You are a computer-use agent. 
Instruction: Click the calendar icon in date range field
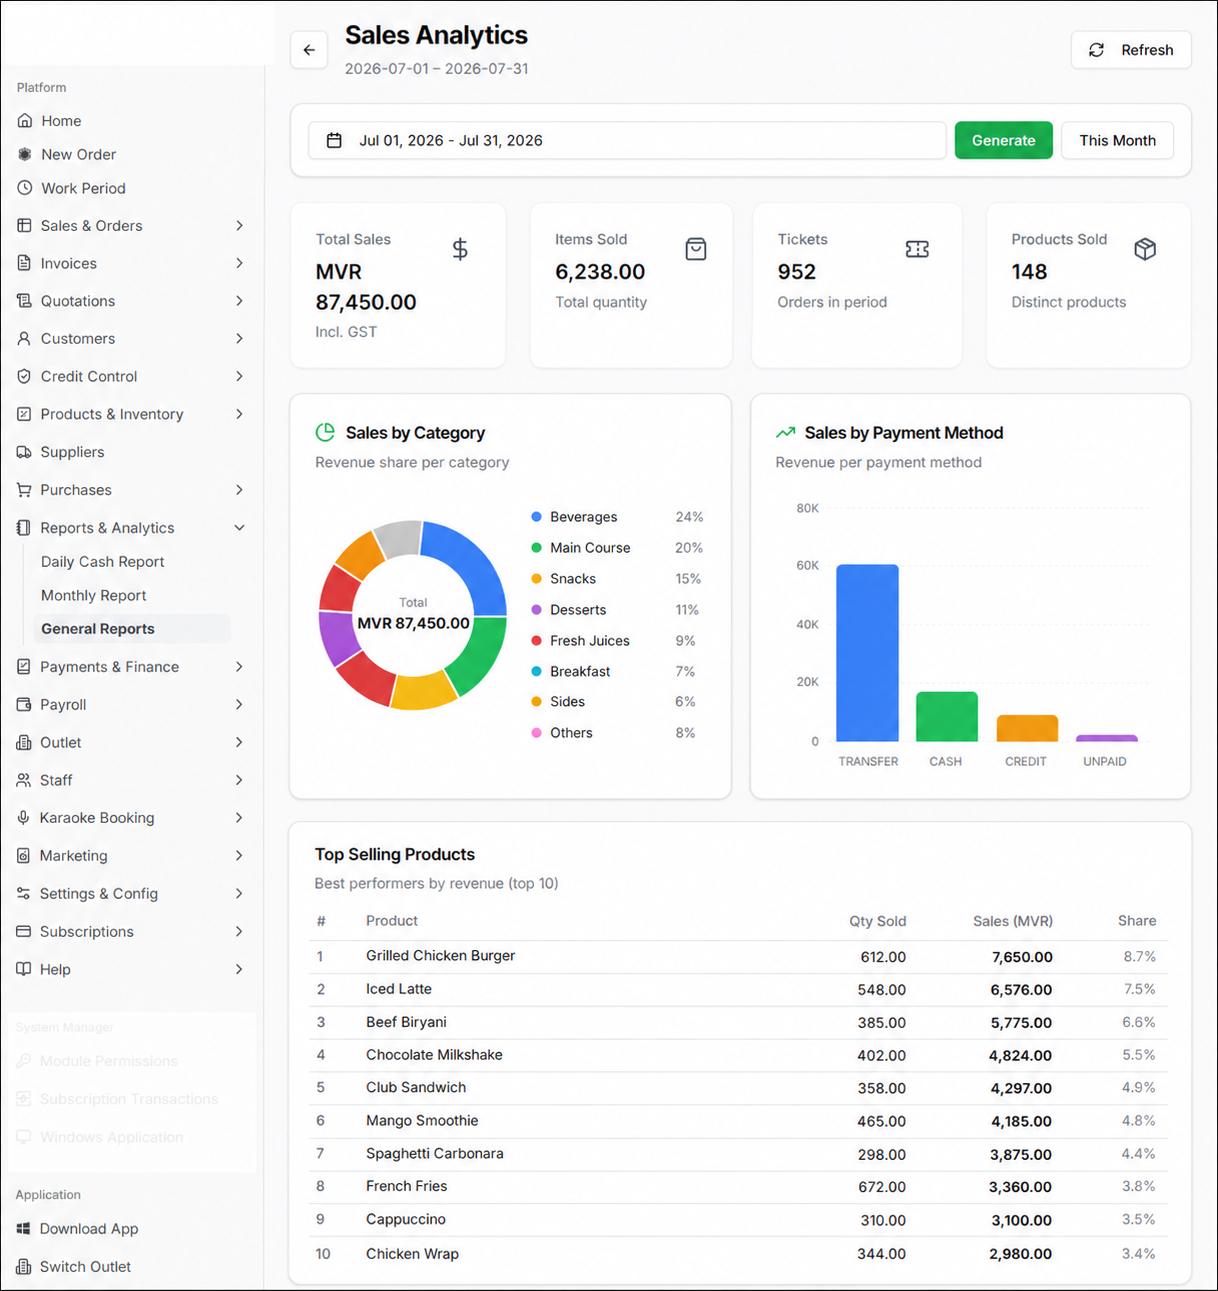[334, 141]
